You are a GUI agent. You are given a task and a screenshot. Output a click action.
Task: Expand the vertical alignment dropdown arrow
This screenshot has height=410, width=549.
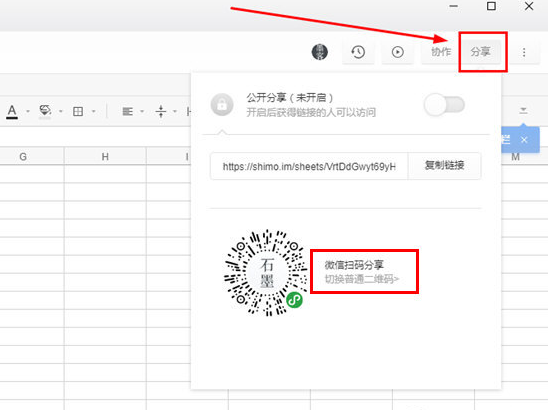point(175,112)
